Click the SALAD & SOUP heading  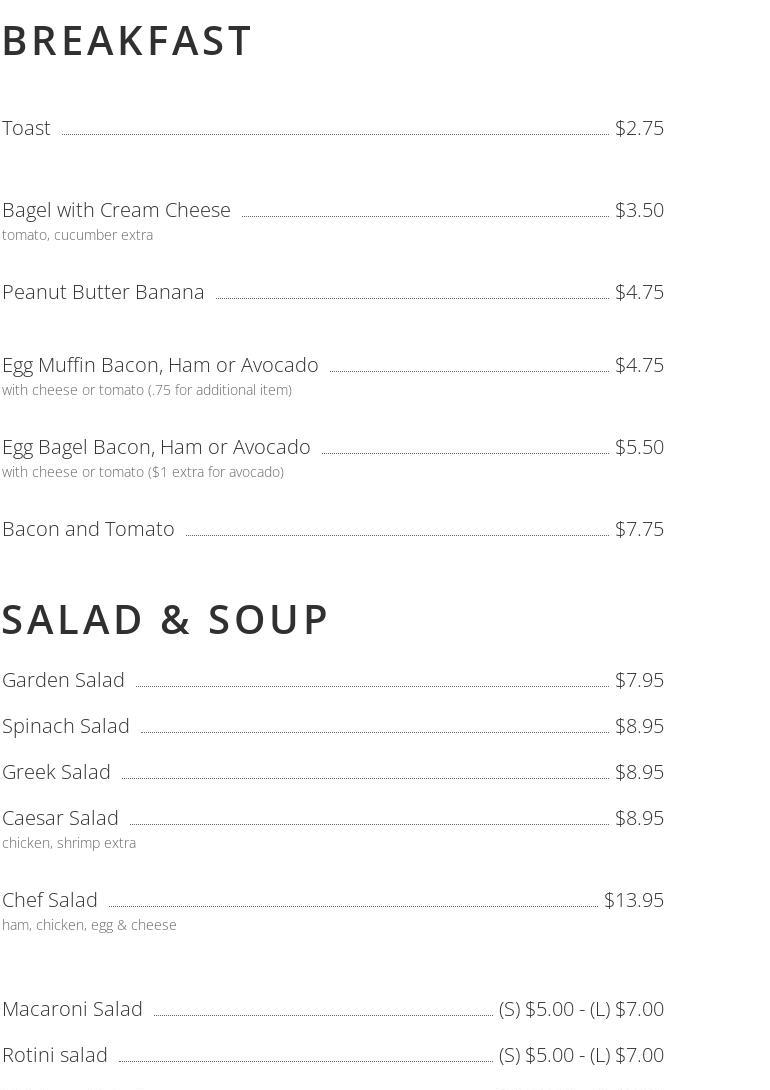pyautogui.click(x=165, y=619)
